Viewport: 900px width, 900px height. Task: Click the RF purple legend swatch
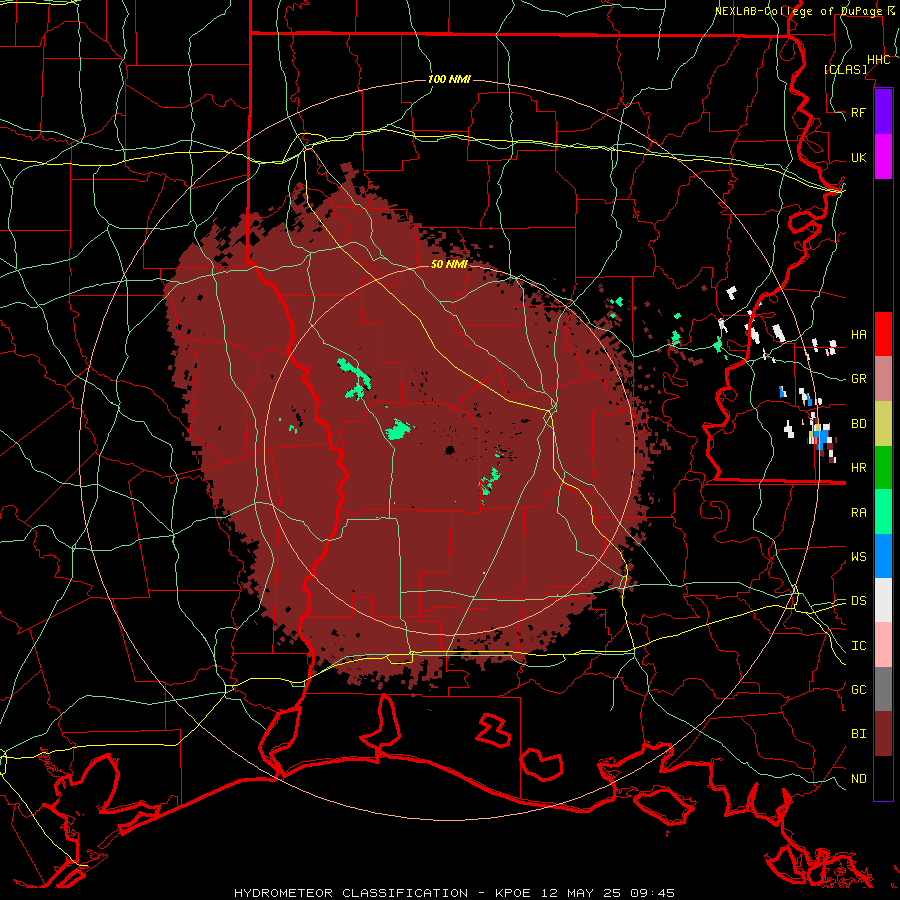(x=883, y=112)
